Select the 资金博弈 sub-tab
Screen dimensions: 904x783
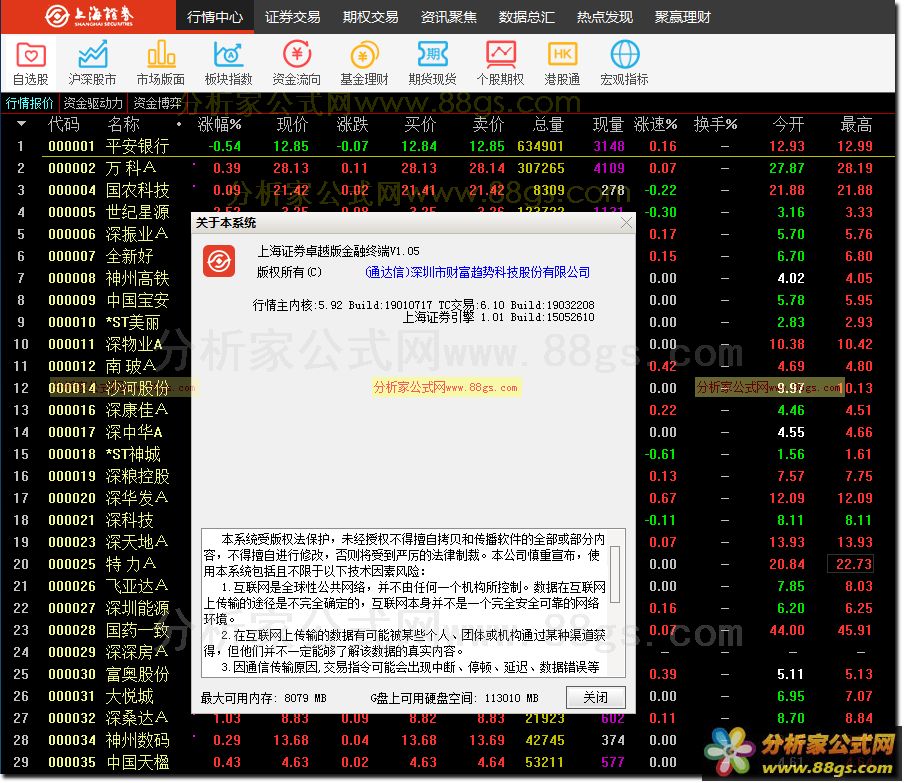click(x=157, y=103)
